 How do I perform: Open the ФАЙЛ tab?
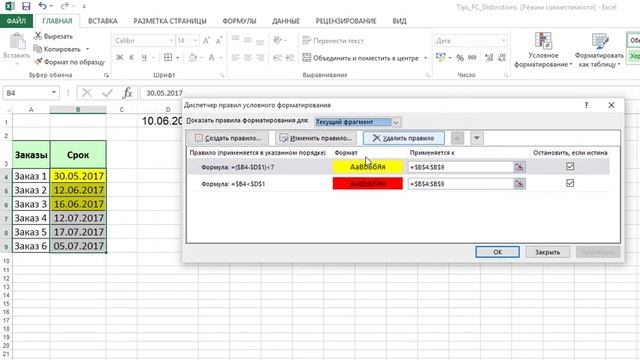[16, 21]
